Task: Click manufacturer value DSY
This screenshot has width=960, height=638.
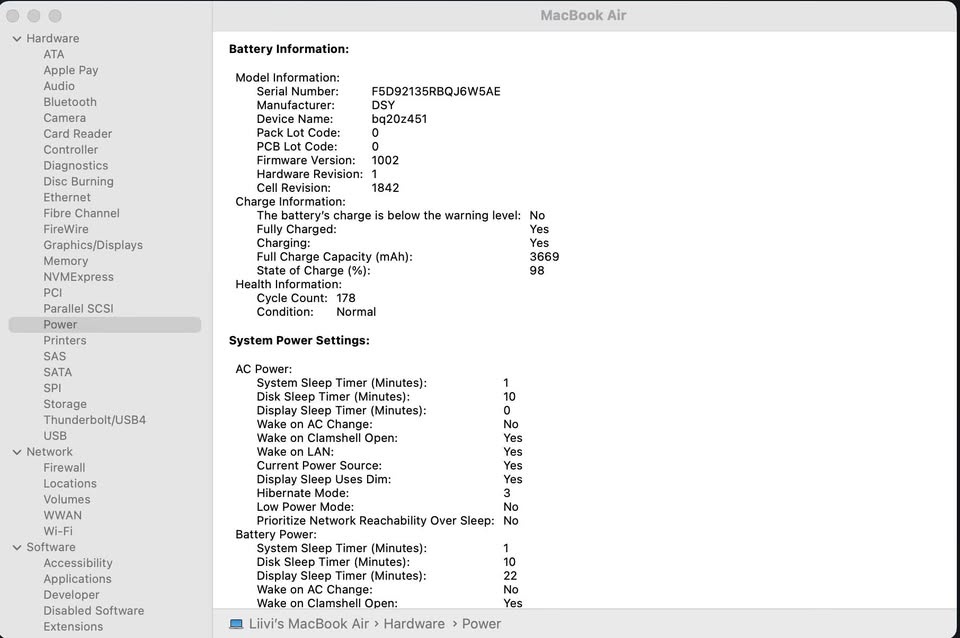Action: click(x=383, y=106)
